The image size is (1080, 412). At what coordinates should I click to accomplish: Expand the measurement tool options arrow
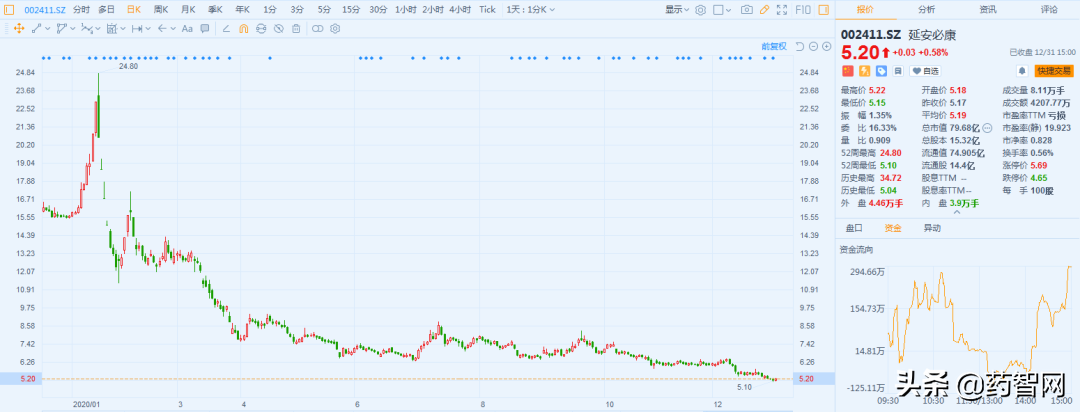[x=123, y=28]
